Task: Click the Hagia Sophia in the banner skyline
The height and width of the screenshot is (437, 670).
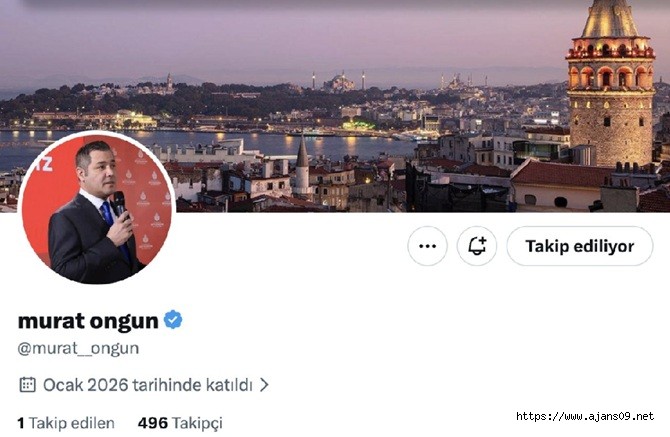Action: point(338,82)
